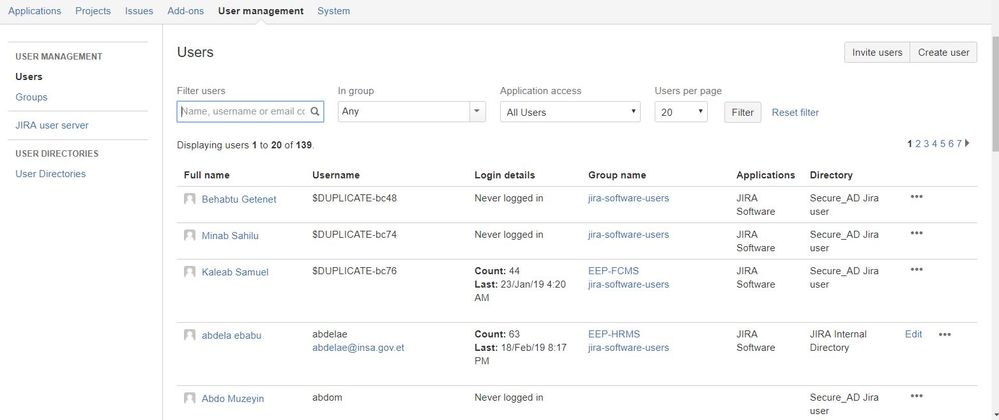Open EEP-HRMS group link
The width and height of the screenshot is (999, 420).
614,334
